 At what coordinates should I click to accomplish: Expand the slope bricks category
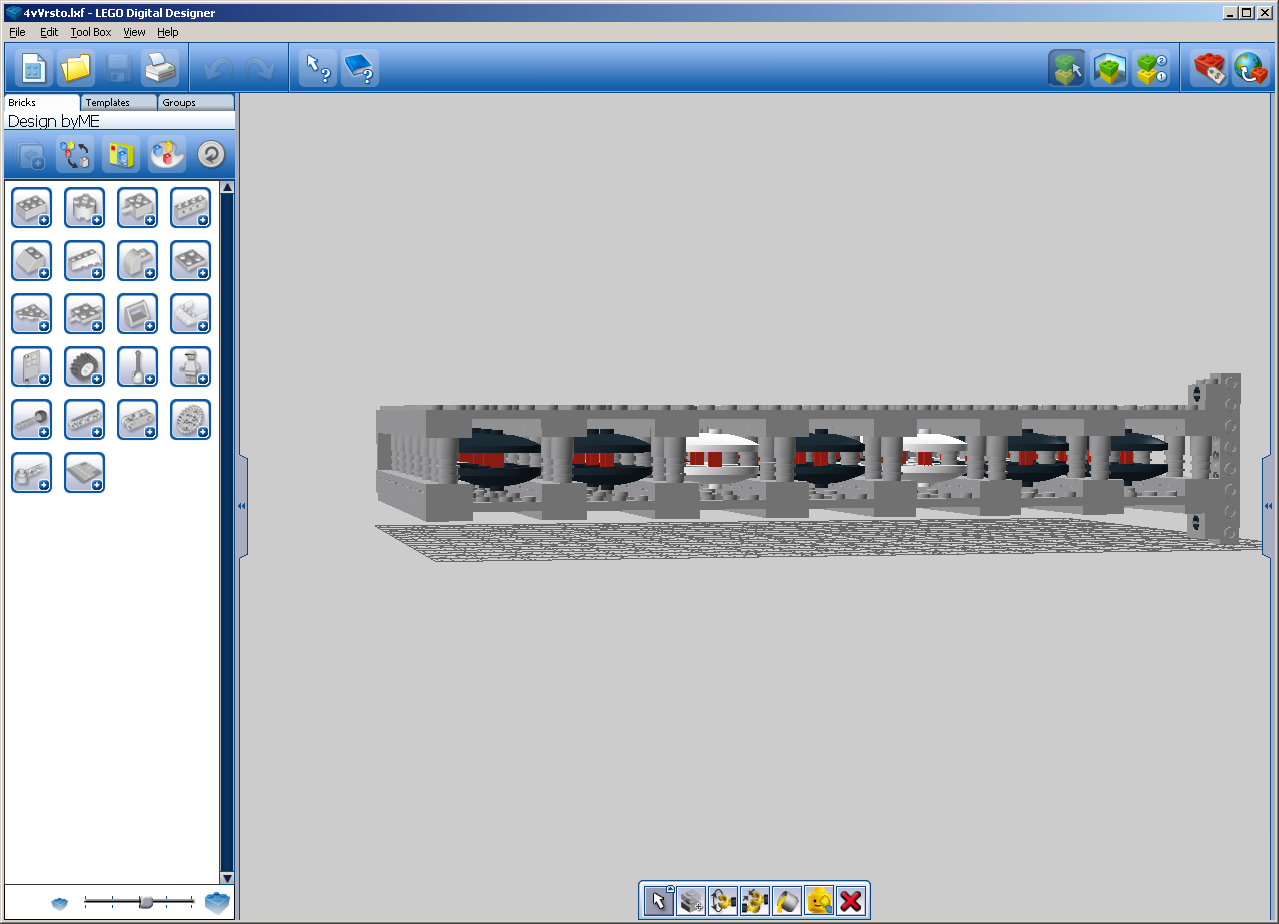(32, 260)
